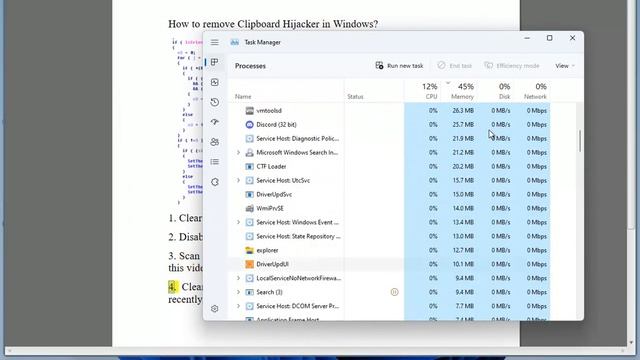The height and width of the screenshot is (360, 640).
Task: Click the document horizontal scrollbar at bottom
Action: tap(316, 351)
